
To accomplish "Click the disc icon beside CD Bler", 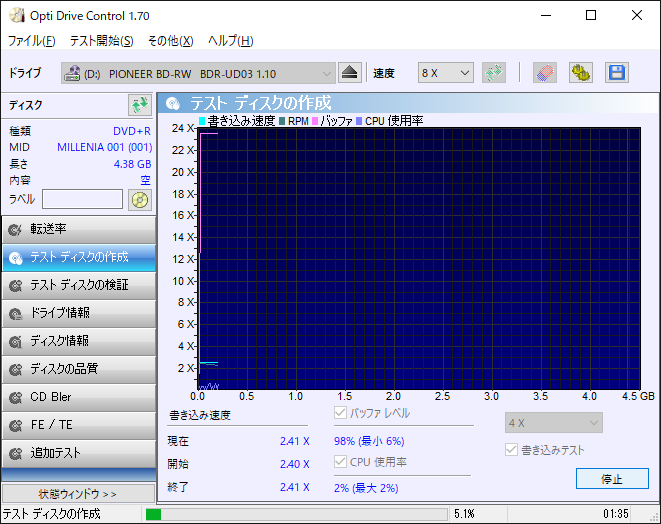I will click(16, 398).
